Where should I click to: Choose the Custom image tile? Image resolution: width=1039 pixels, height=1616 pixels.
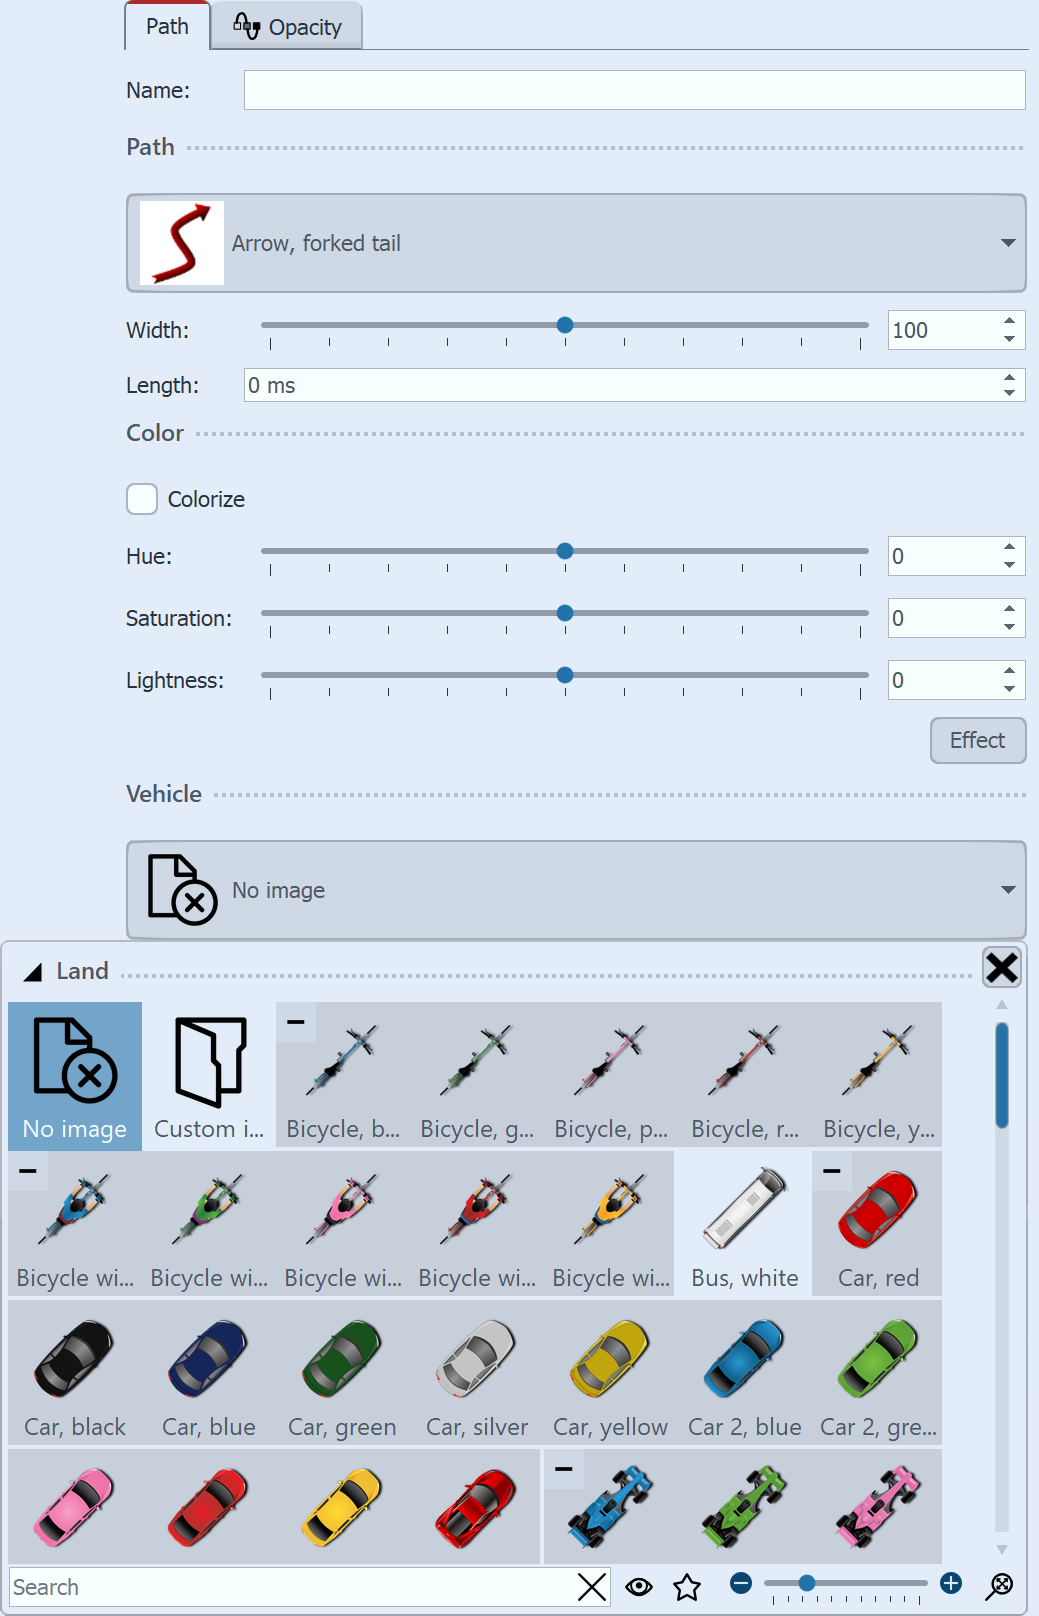tap(209, 1076)
